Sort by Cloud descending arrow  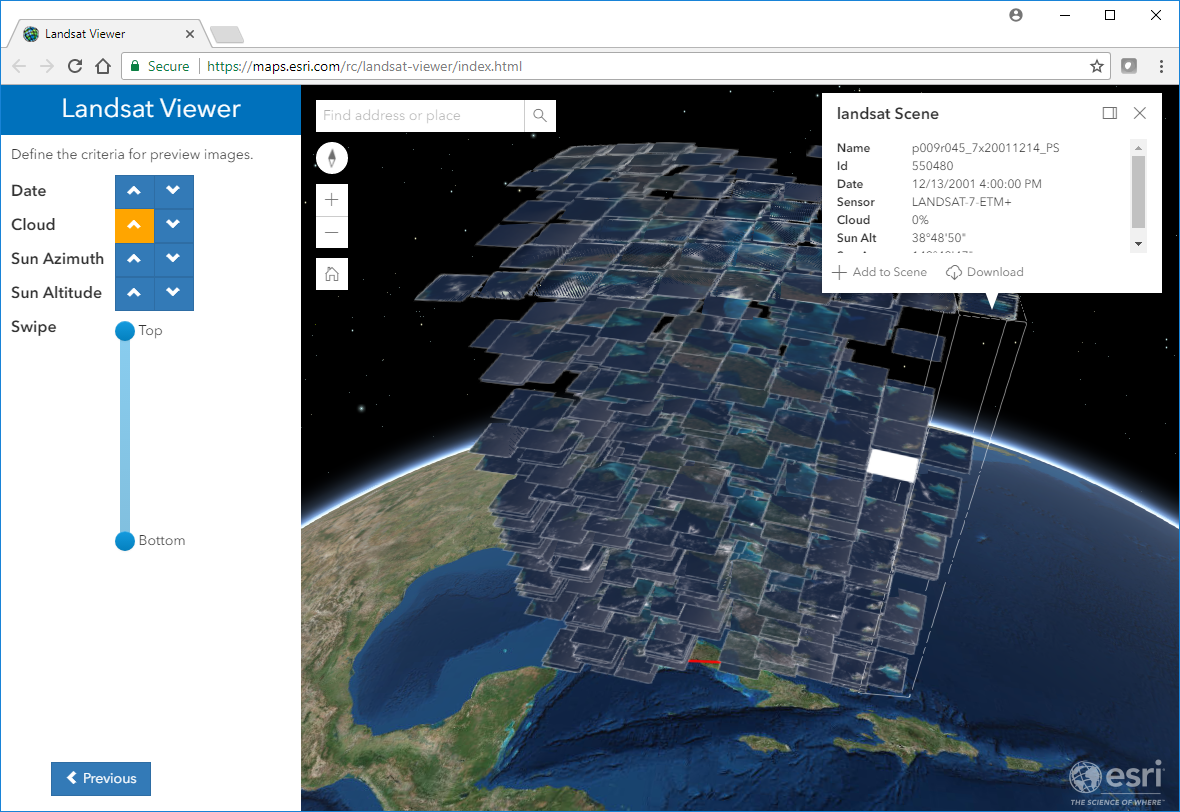(174, 225)
